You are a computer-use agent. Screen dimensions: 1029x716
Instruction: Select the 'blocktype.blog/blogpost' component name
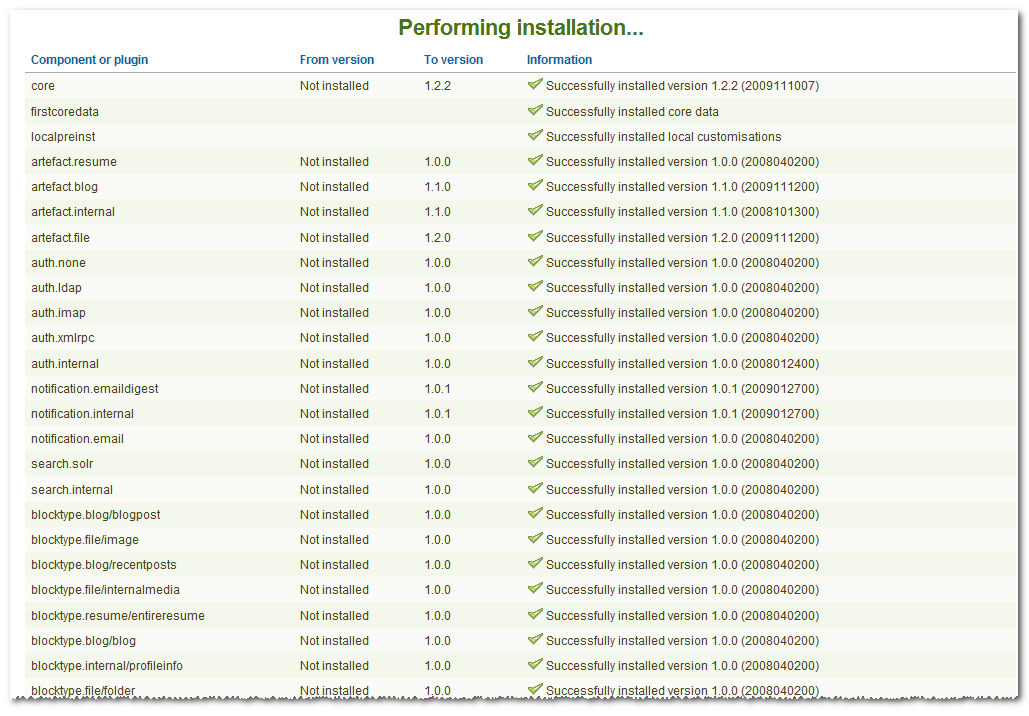(96, 515)
